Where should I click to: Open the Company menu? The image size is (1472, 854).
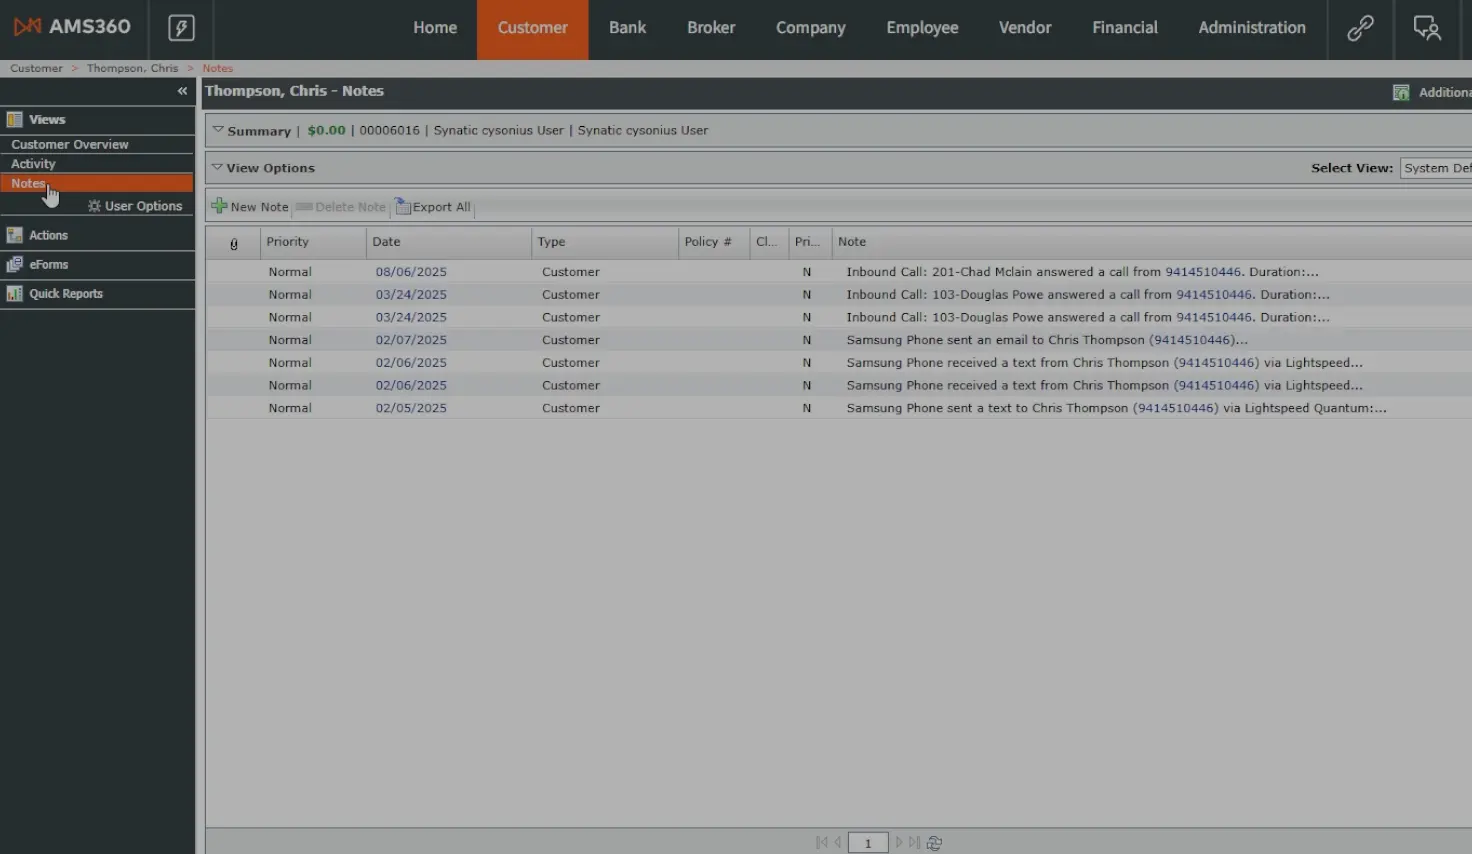811,28
